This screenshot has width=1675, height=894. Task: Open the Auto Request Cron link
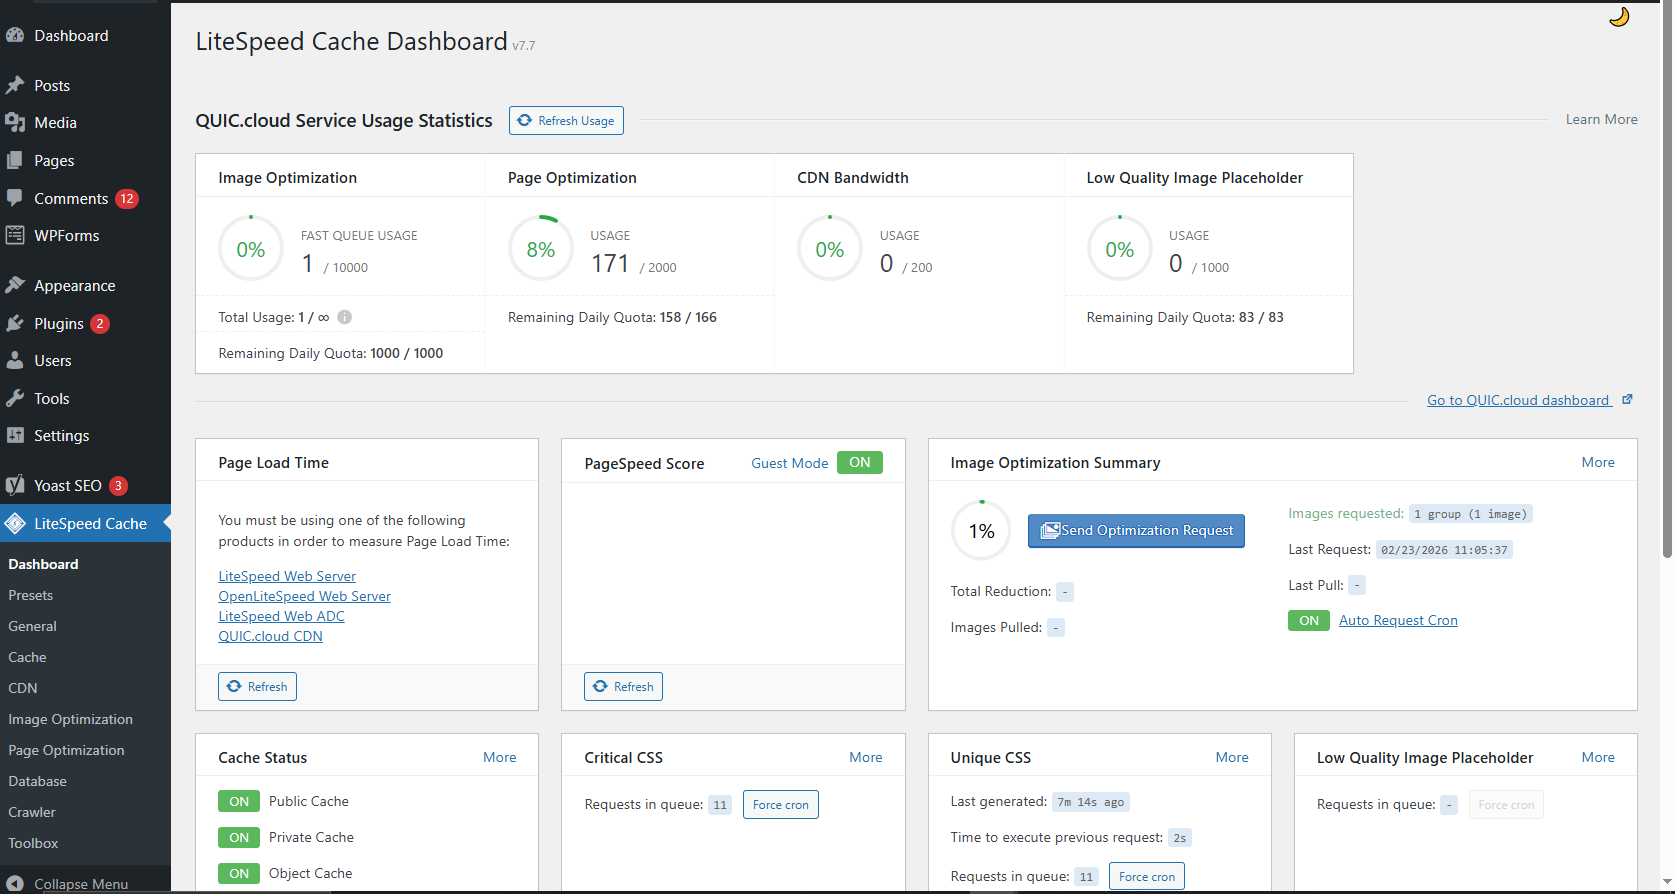click(x=1398, y=620)
